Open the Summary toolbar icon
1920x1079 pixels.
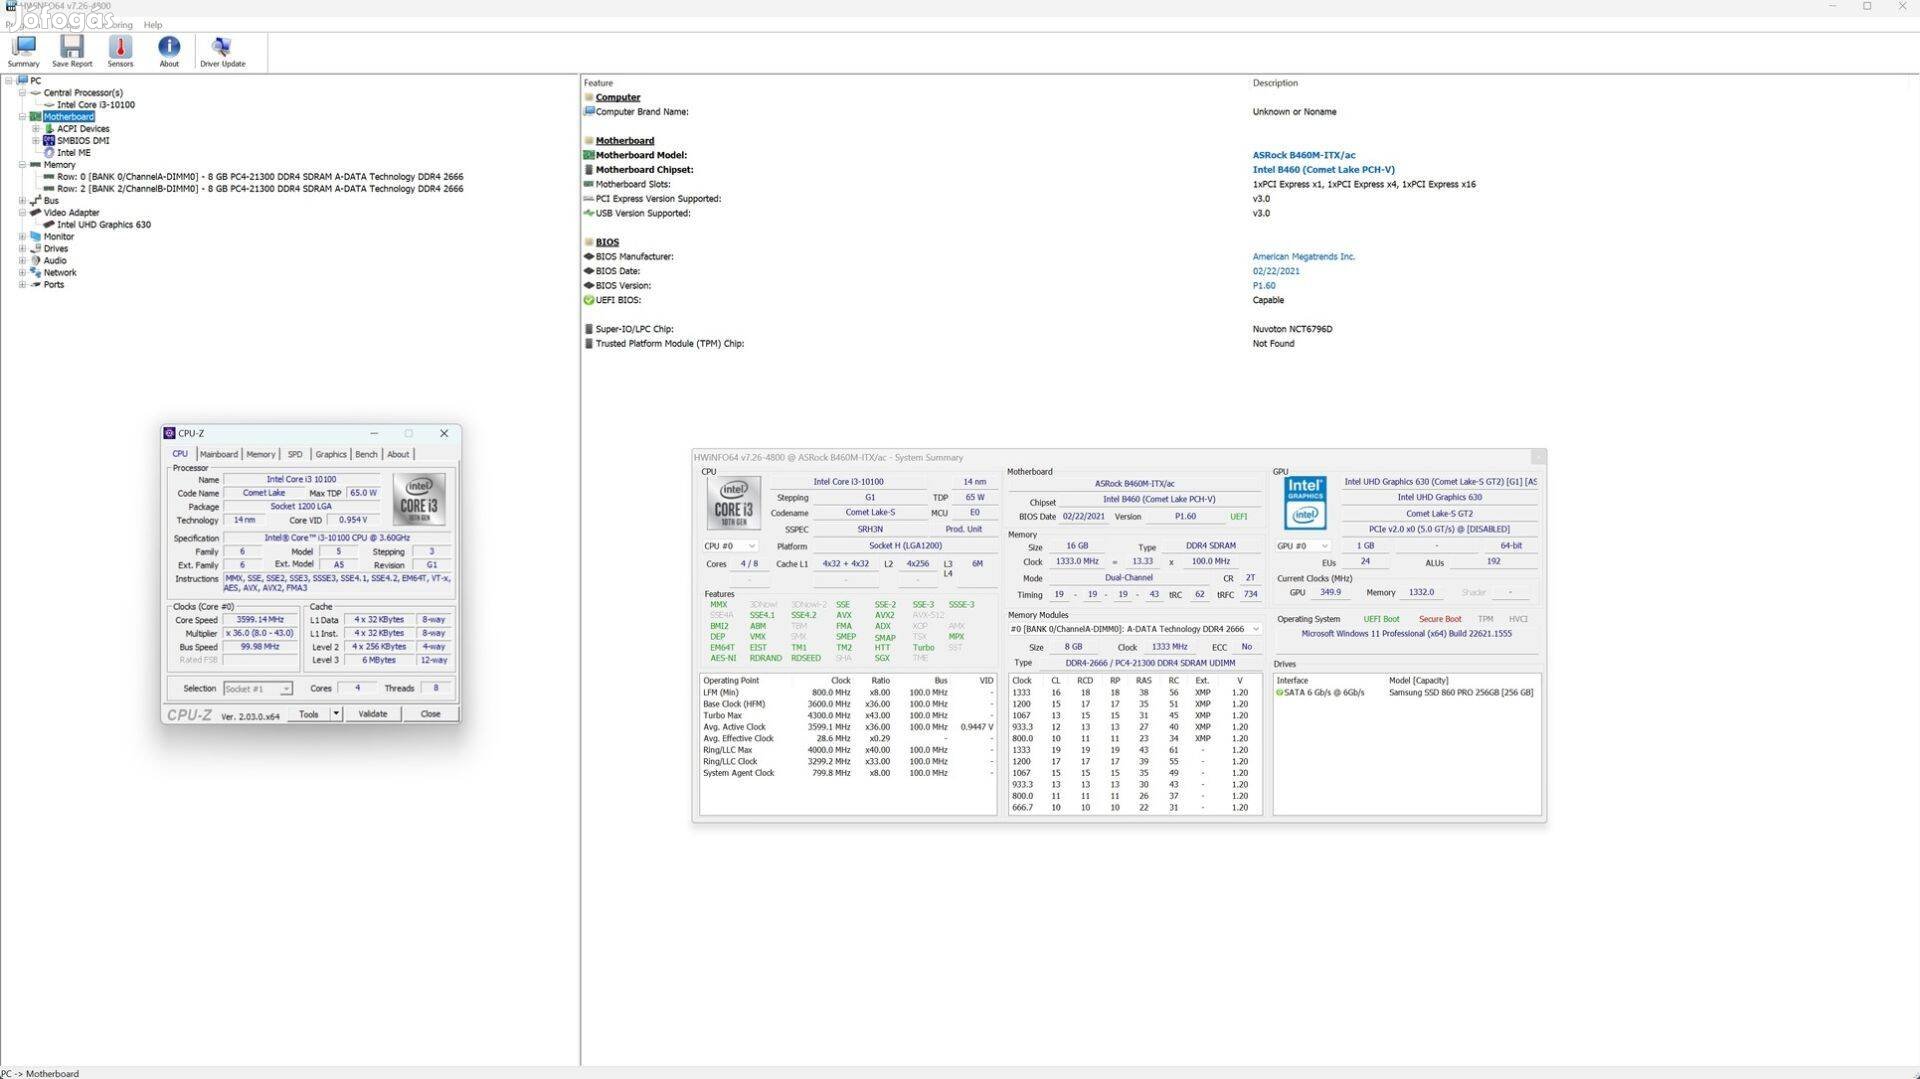(23, 51)
